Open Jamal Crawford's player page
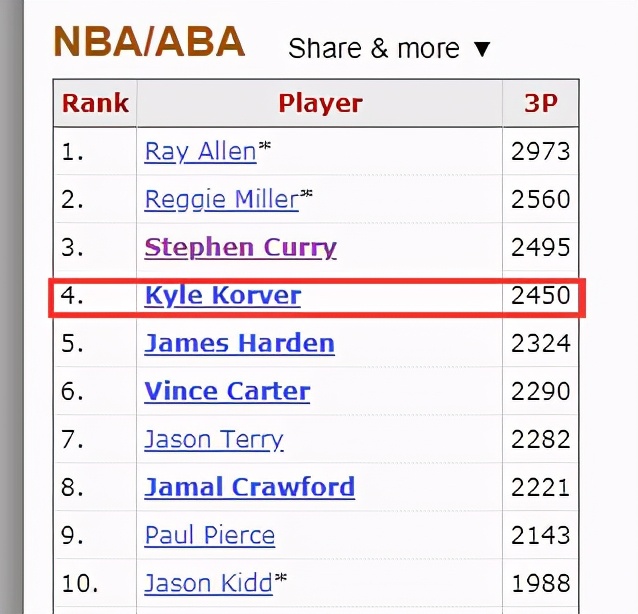This screenshot has width=638, height=614. [250, 487]
